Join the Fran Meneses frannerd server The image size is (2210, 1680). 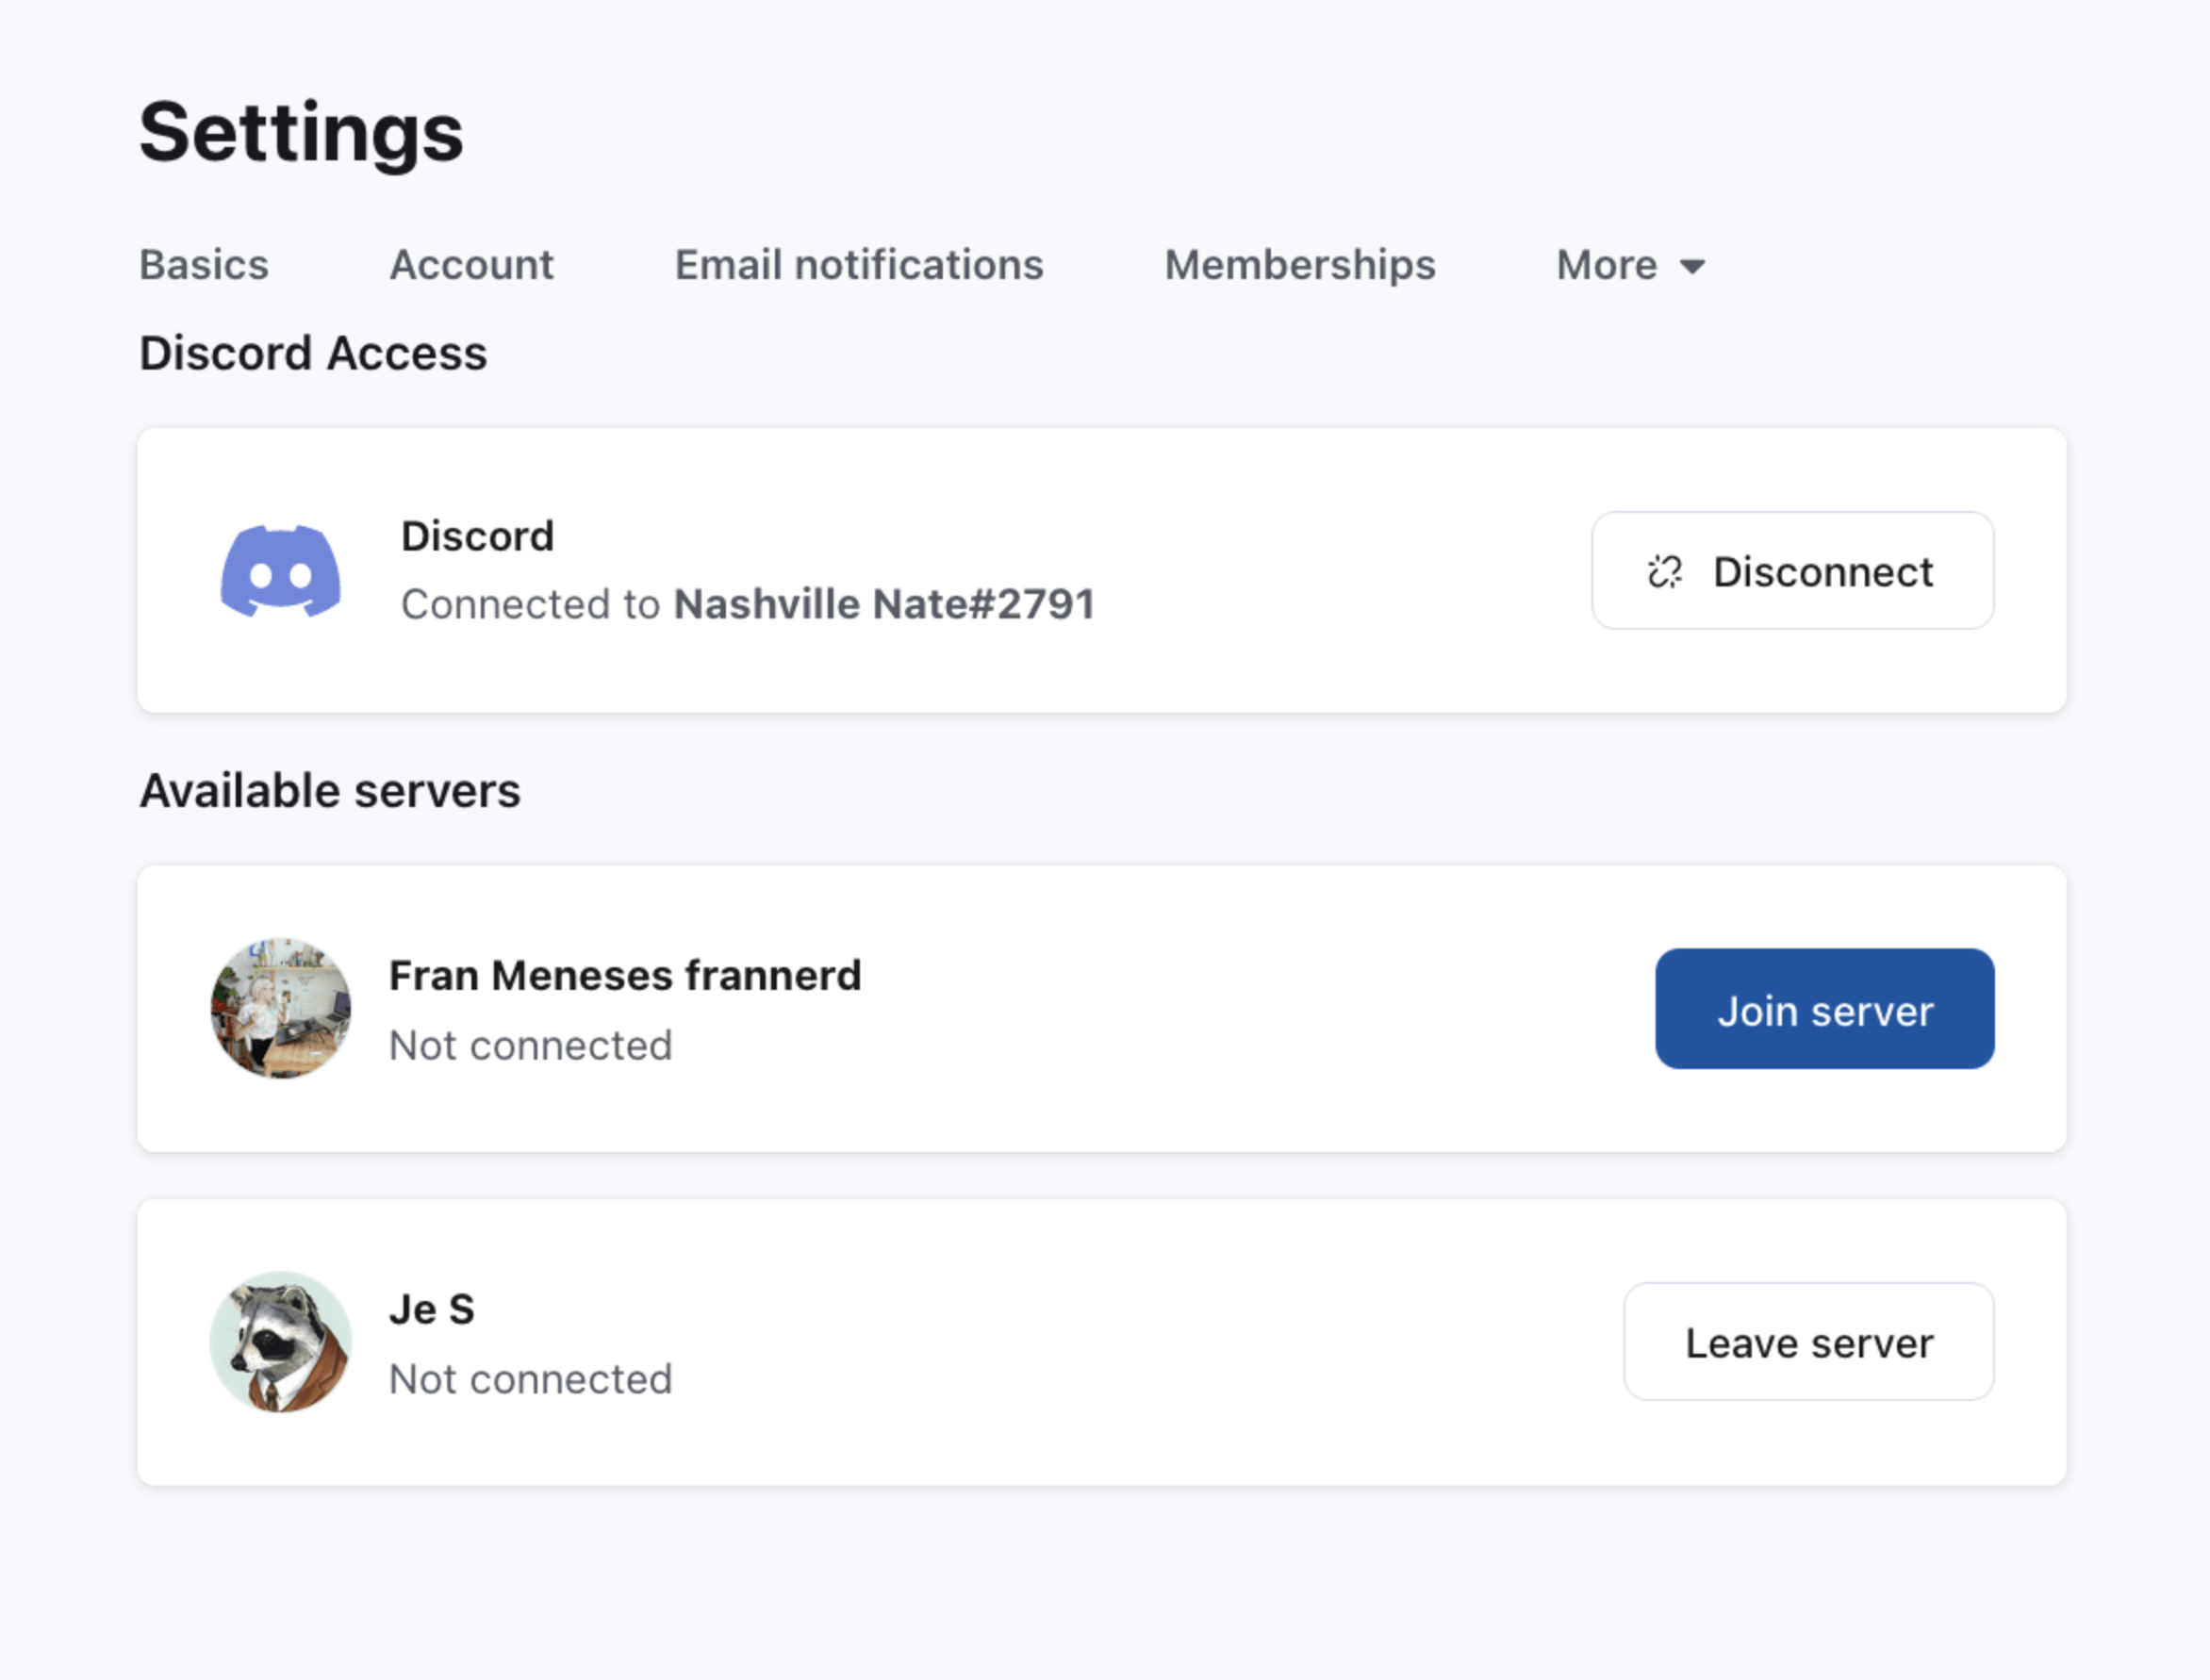(x=1824, y=1009)
